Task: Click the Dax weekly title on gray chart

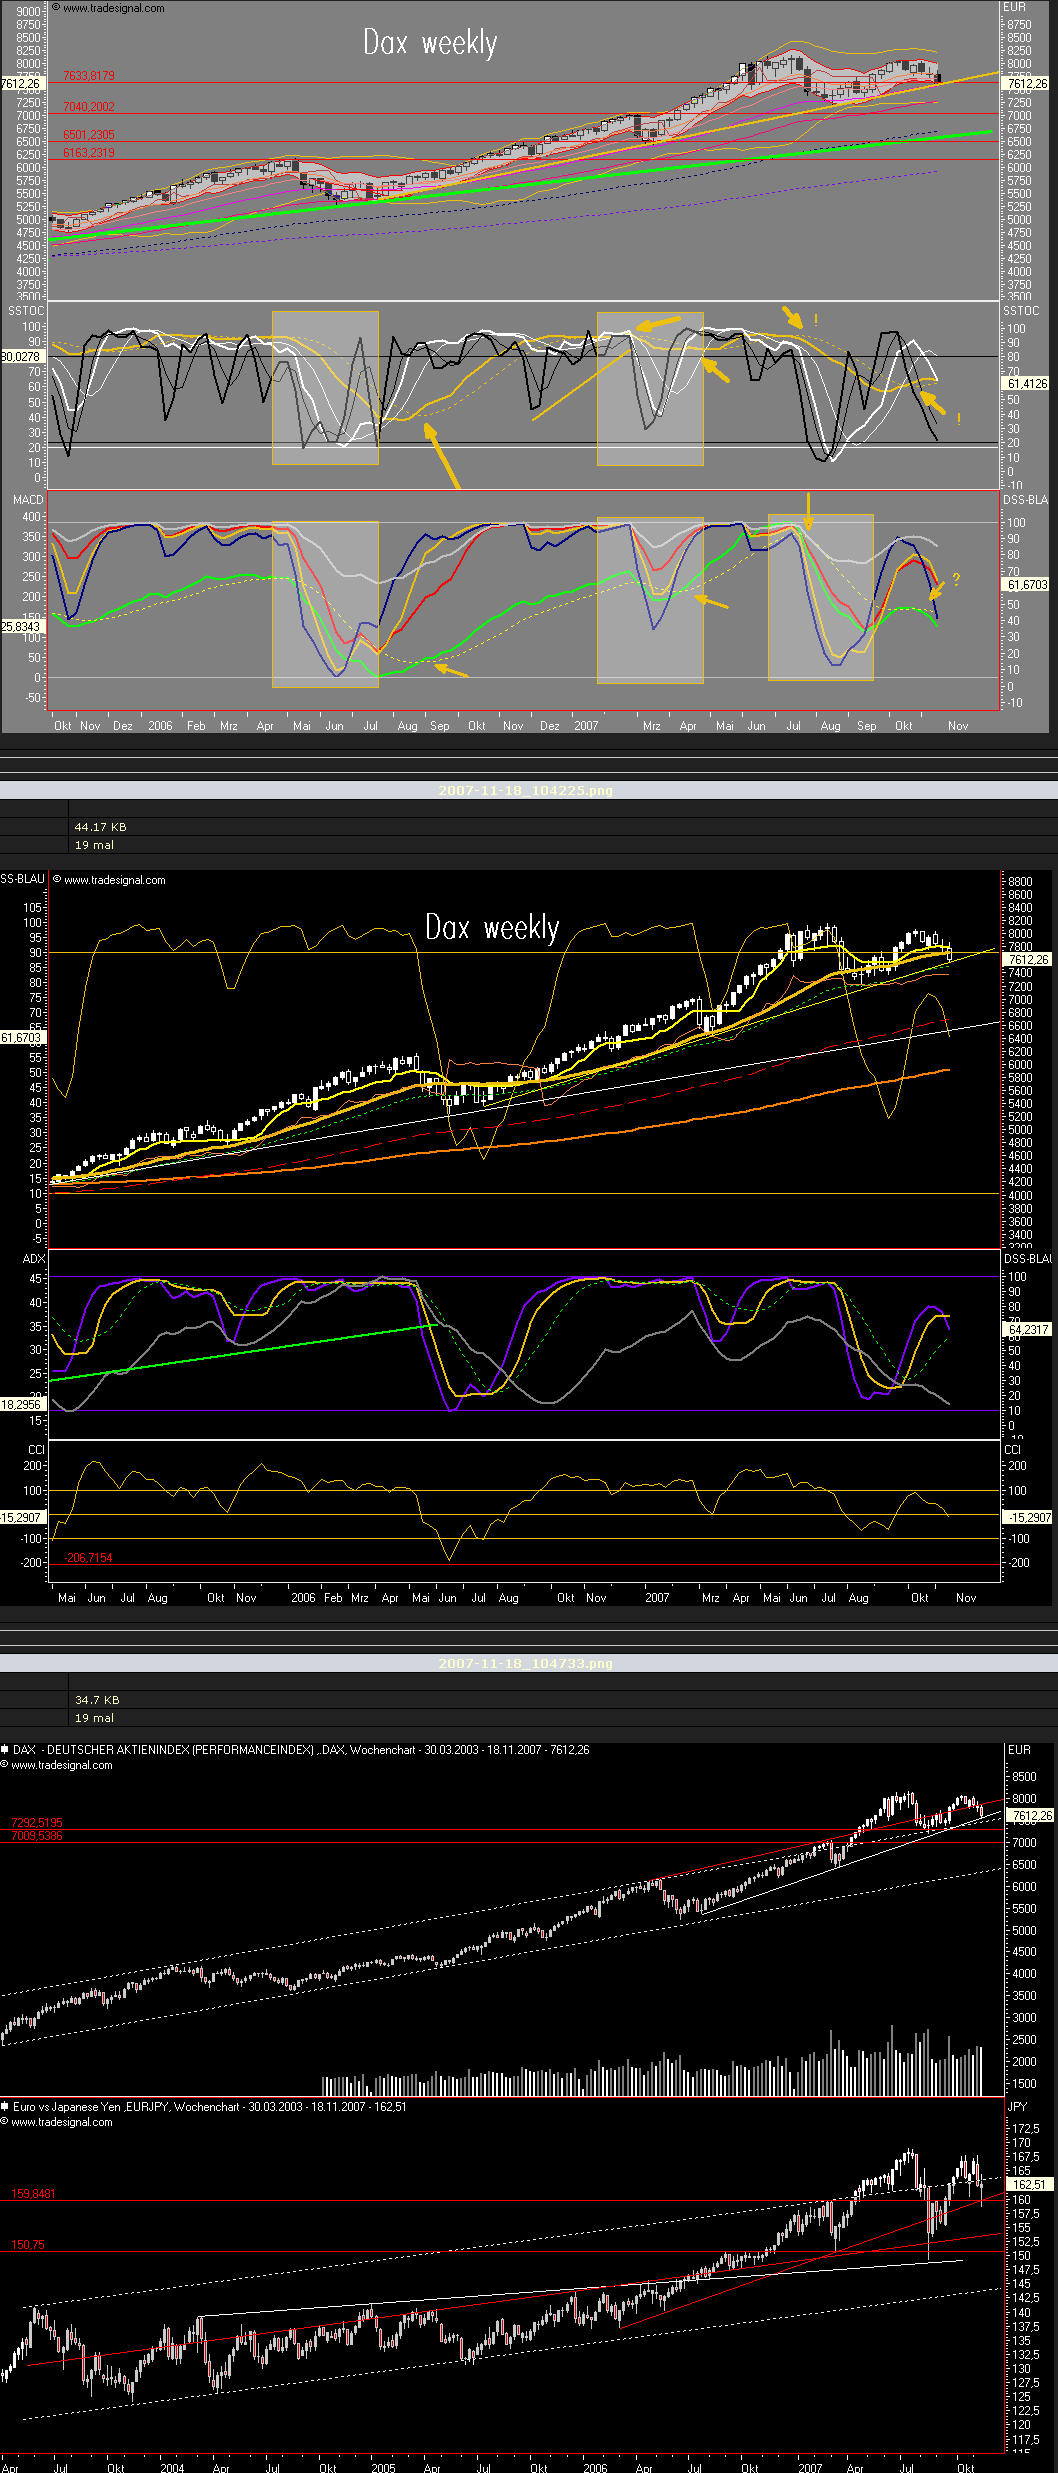Action: (430, 43)
